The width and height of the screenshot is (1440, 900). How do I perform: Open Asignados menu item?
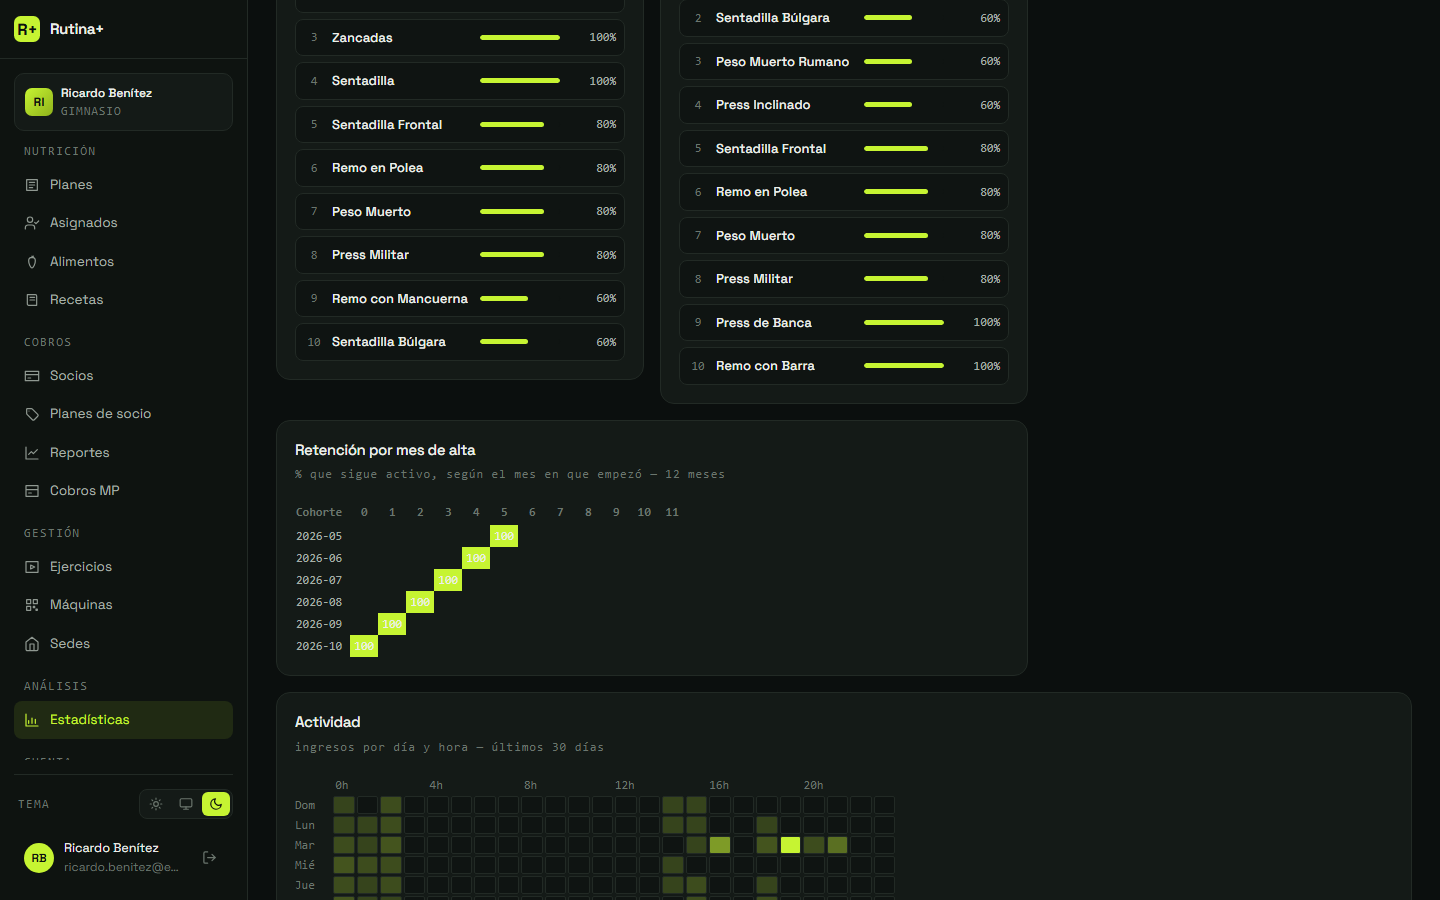123,223
